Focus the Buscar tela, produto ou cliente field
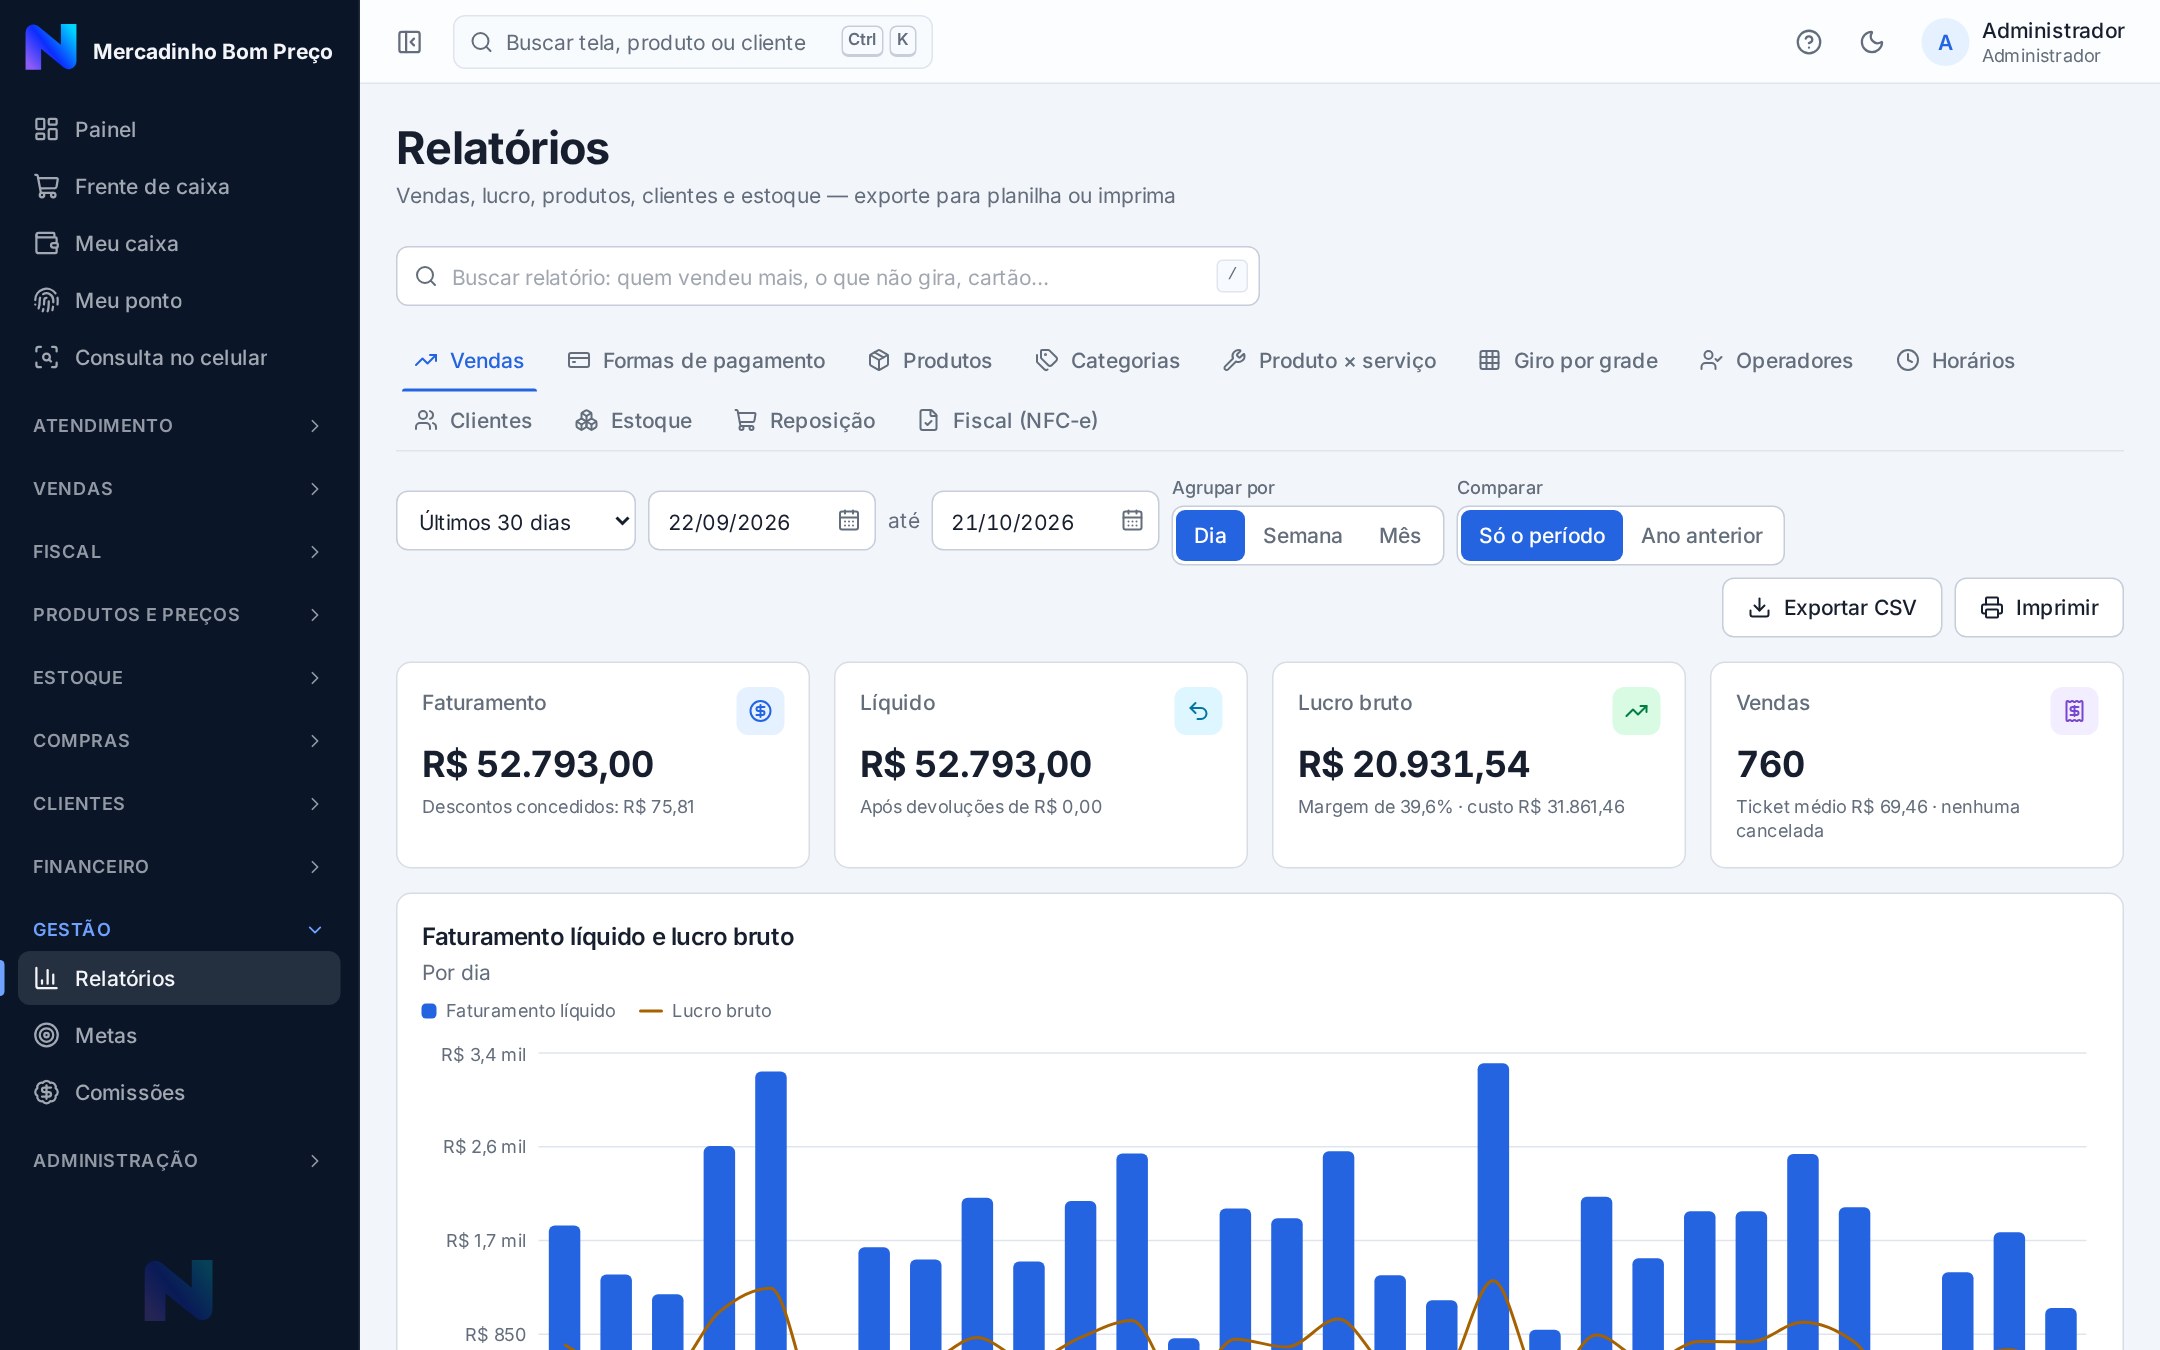Screen dimensions: 2160x1350 pos(693,42)
